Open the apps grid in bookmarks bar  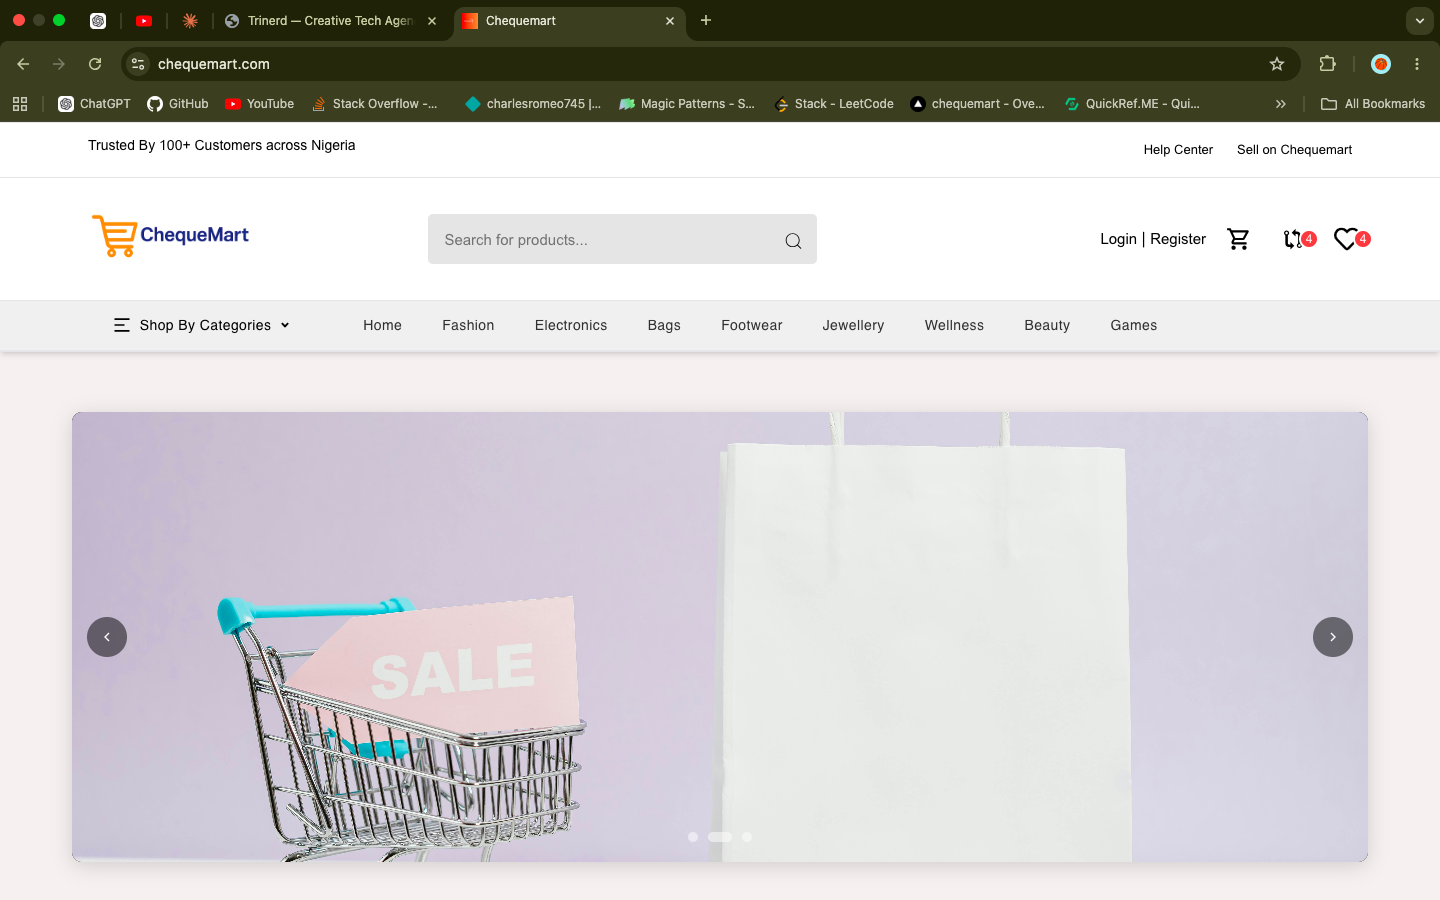click(20, 104)
